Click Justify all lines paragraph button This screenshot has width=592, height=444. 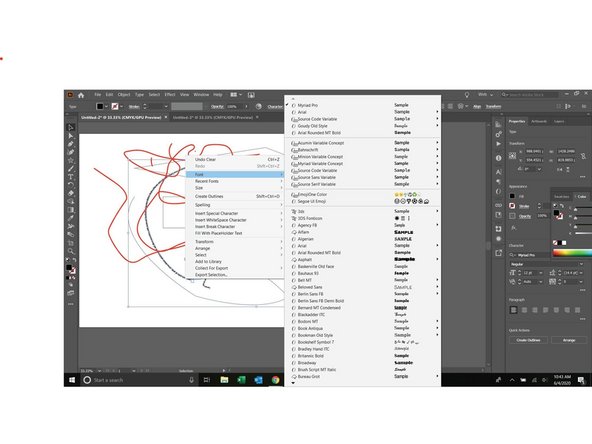[578, 310]
